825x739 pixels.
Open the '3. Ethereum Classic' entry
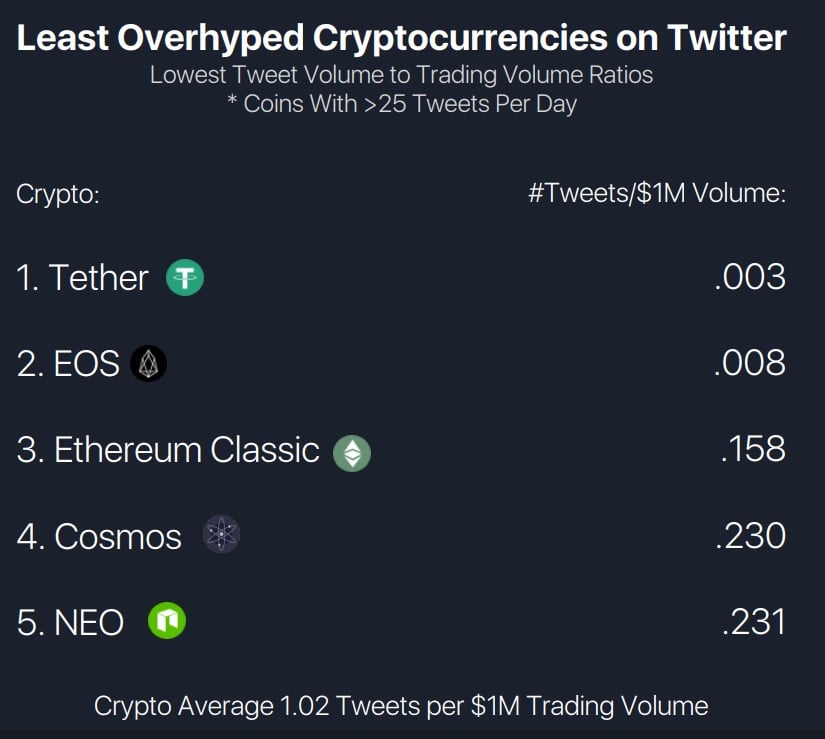tap(168, 450)
